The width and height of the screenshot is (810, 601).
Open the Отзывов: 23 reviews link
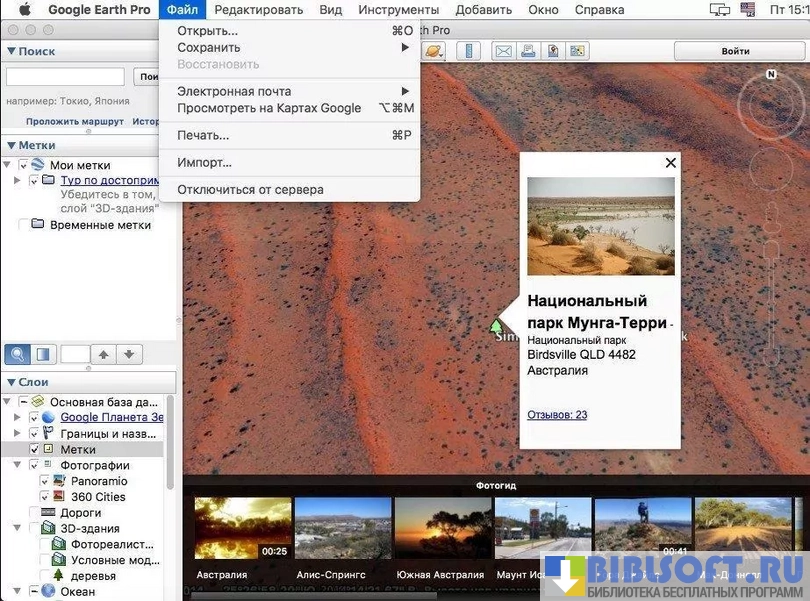(557, 415)
